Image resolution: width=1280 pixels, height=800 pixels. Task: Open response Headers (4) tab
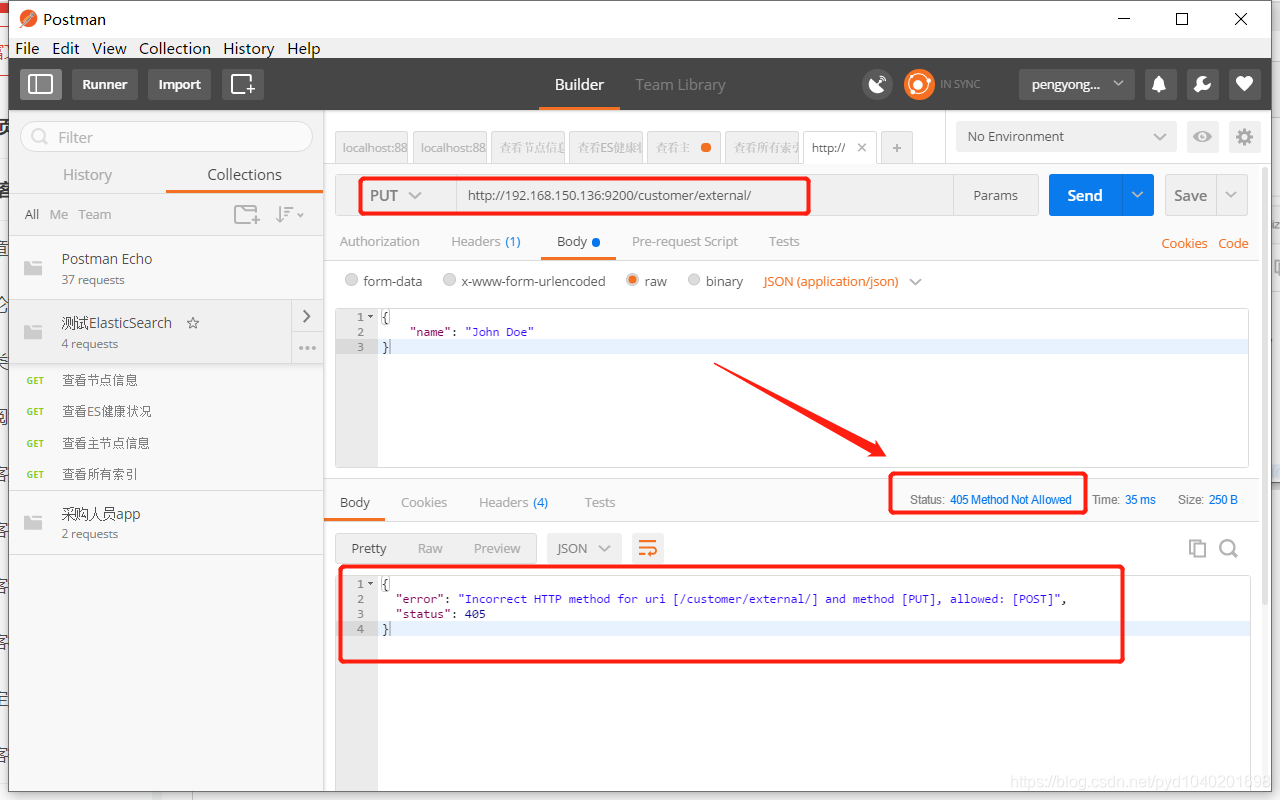[x=513, y=502]
